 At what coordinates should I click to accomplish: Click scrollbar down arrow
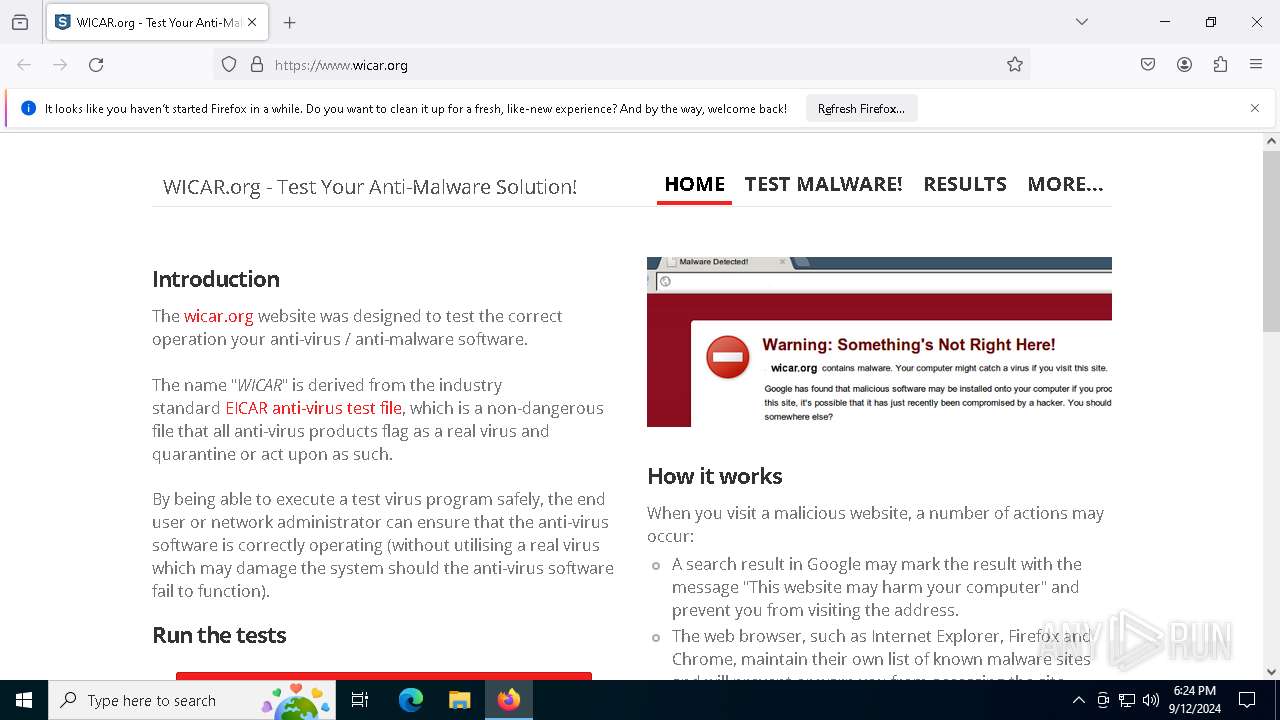[x=1271, y=672]
